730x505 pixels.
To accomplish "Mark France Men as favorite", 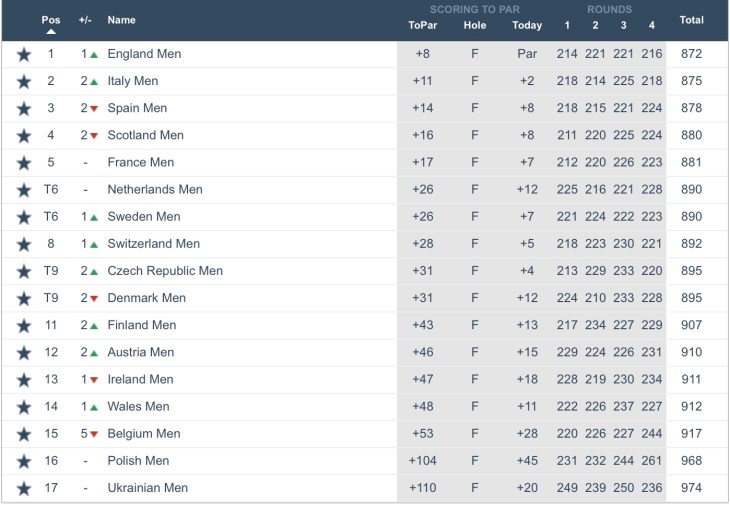I will point(24,162).
